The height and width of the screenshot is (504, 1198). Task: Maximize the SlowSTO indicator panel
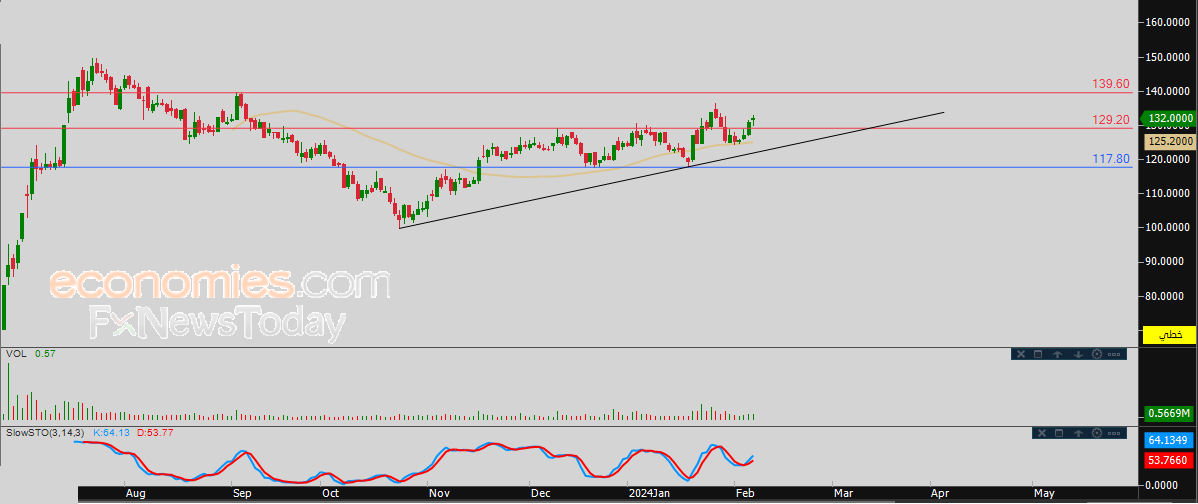coord(1059,433)
